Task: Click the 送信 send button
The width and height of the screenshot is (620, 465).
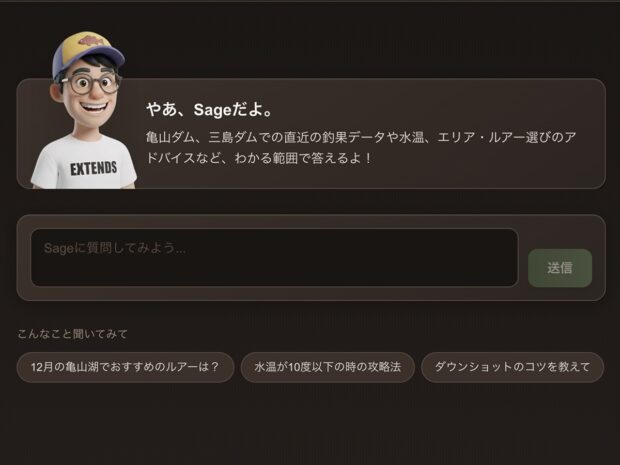Action: point(560,268)
